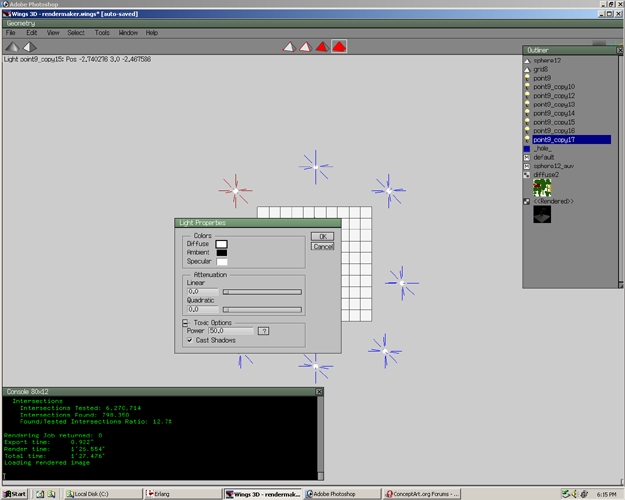The height and width of the screenshot is (500, 625).
Task: Click grid8 object triangle icon in Outliner
Action: tap(527, 70)
